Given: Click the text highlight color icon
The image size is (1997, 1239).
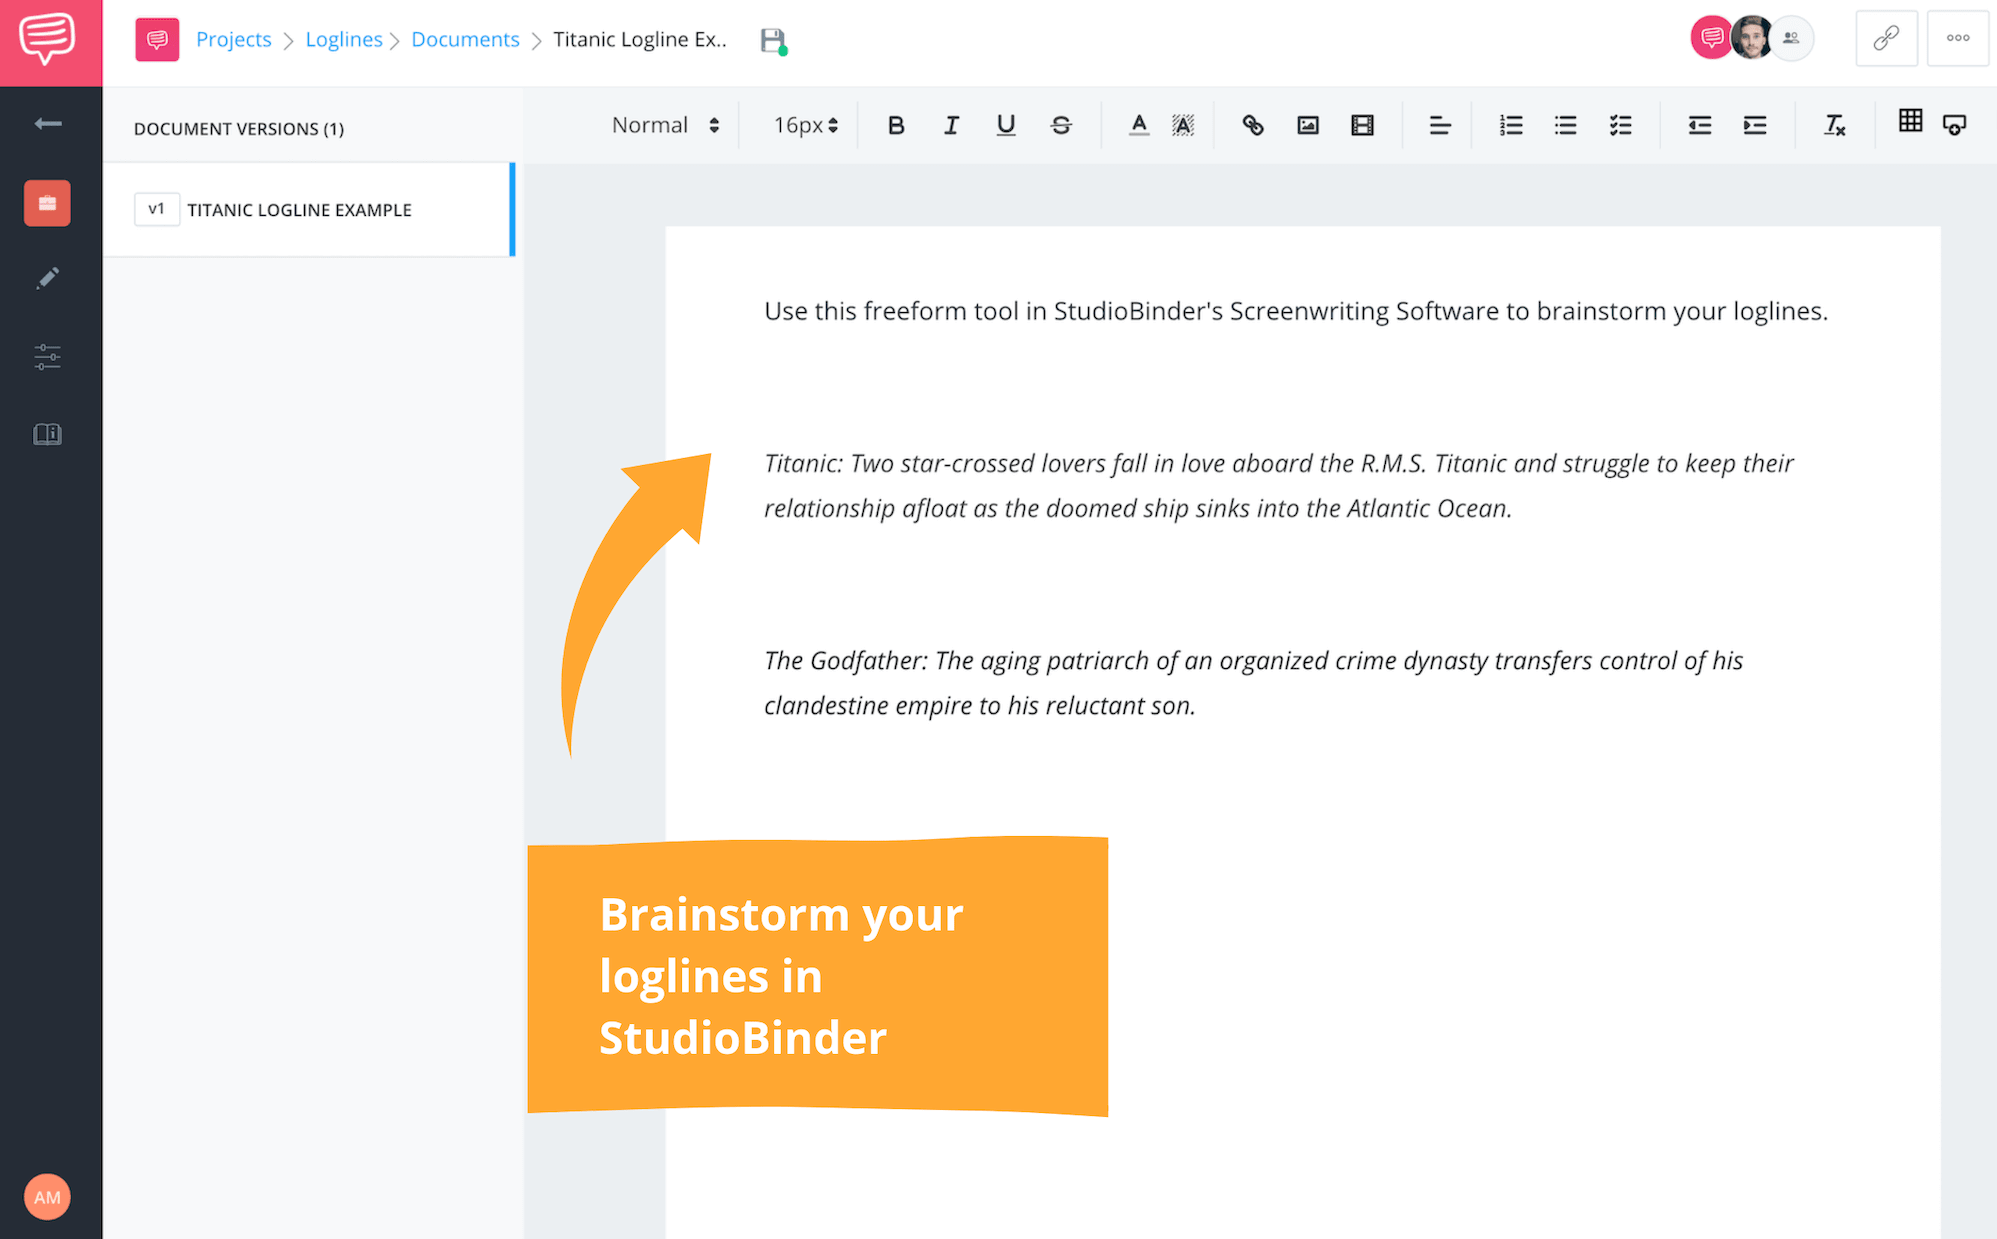Looking at the screenshot, I should point(1183,125).
